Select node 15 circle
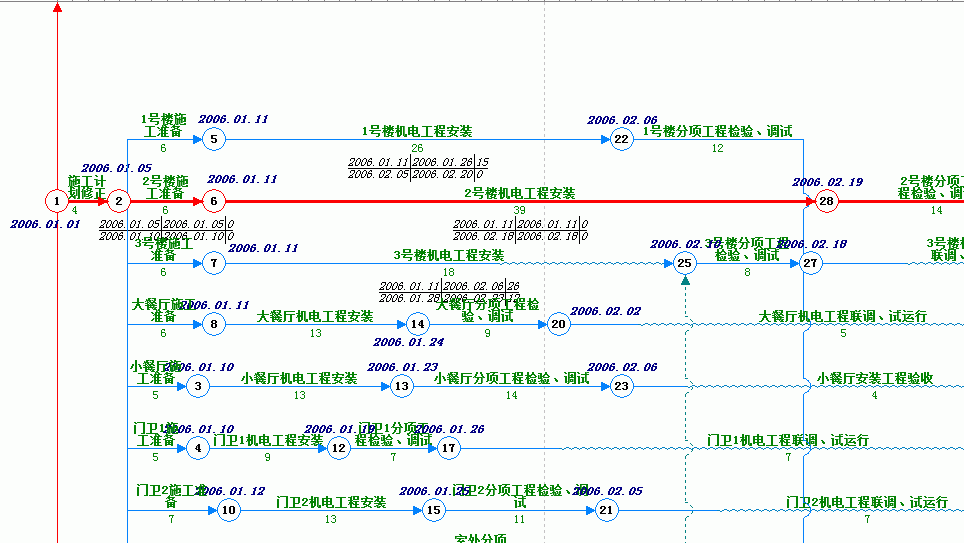This screenshot has height=543, width=964. (x=433, y=510)
